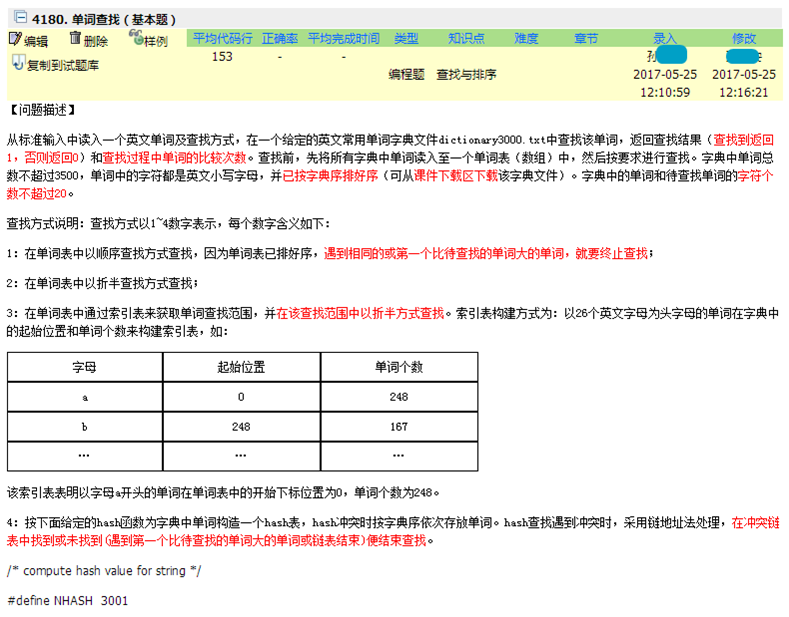
Task: Collapse problem 4180 with the minus icon
Action: click(21, 18)
